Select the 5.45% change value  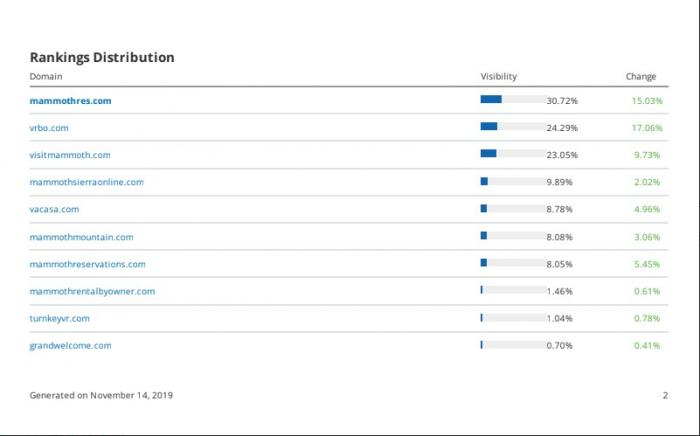point(647,264)
